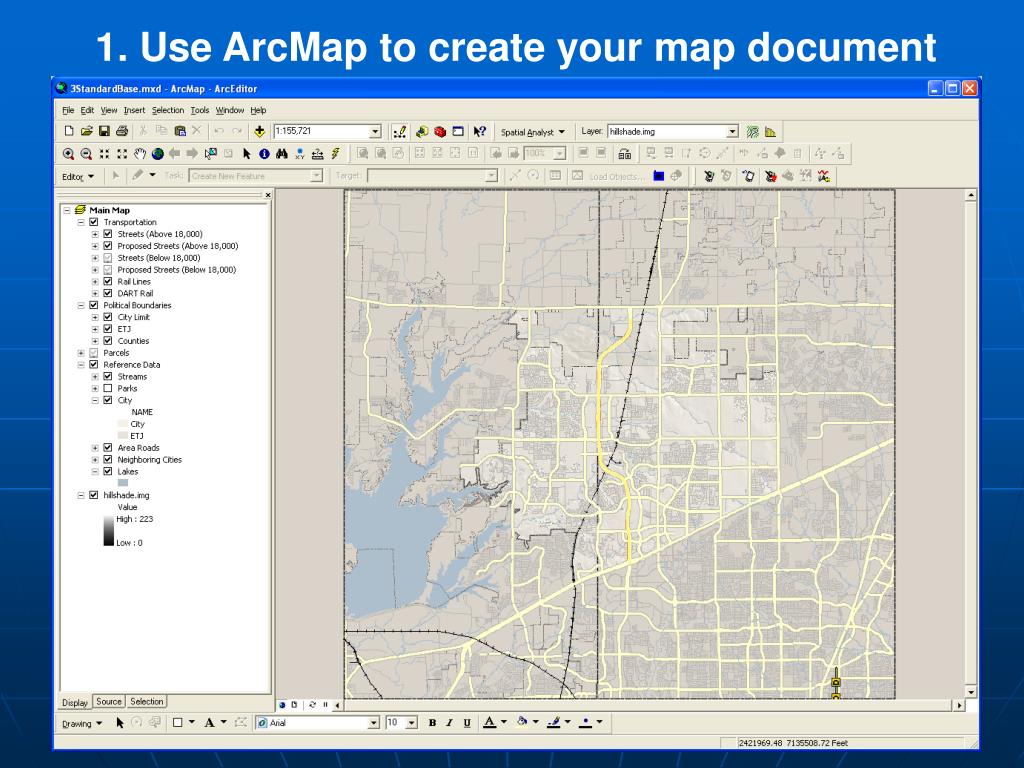
Task: Expand the Area Roads layer node
Action: coord(95,447)
